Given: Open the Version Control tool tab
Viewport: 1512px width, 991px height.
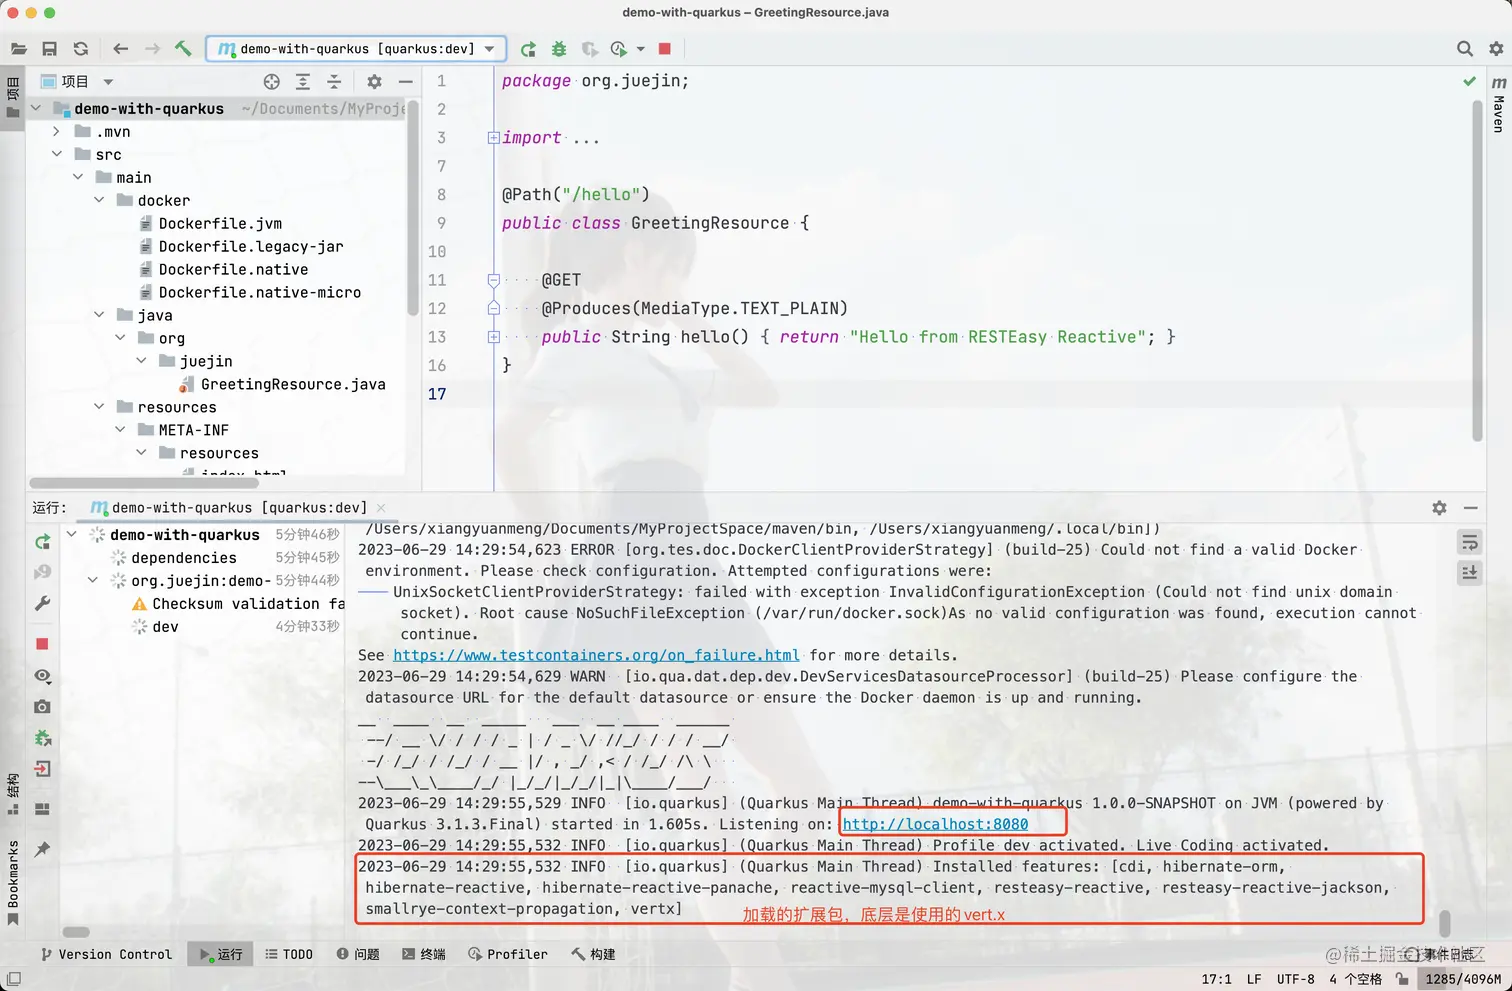Looking at the screenshot, I should tap(106, 954).
